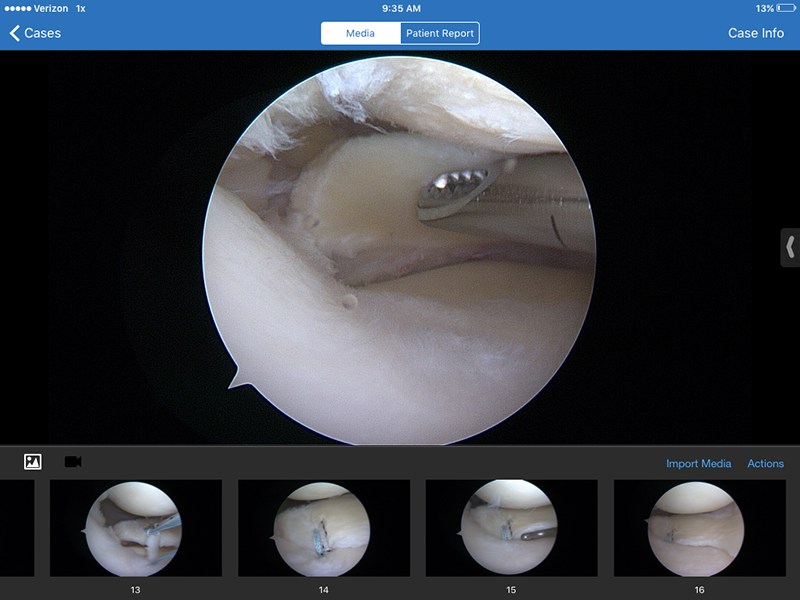Show videos with the camera filter icon

(x=73, y=462)
